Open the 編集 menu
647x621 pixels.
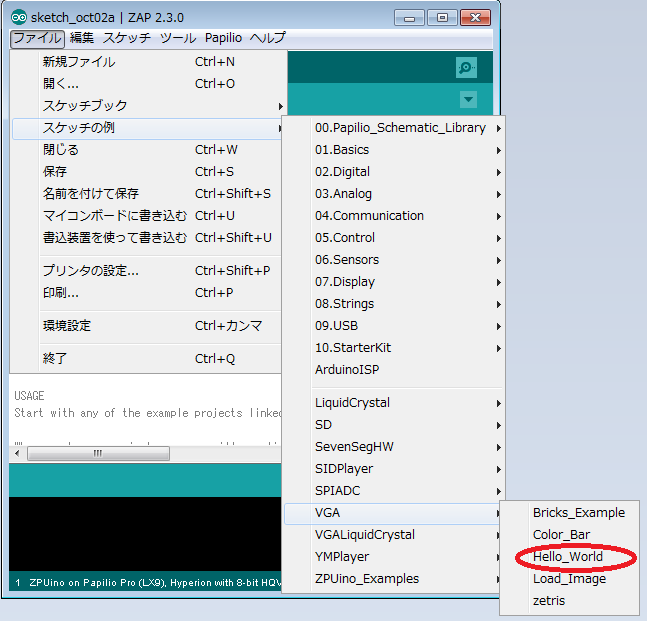(81, 38)
